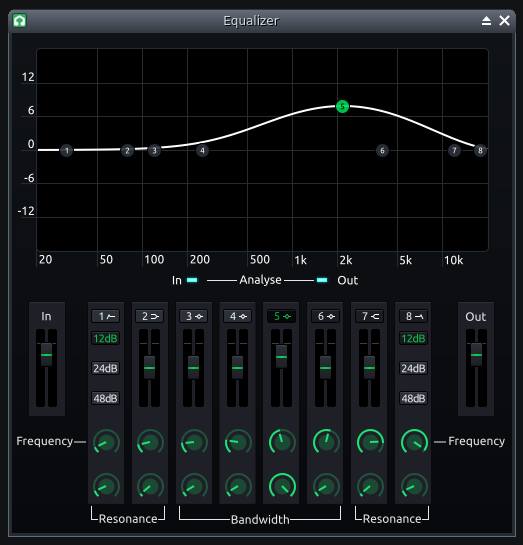Click band 5 bandwidth knob

pyautogui.click(x=282, y=486)
